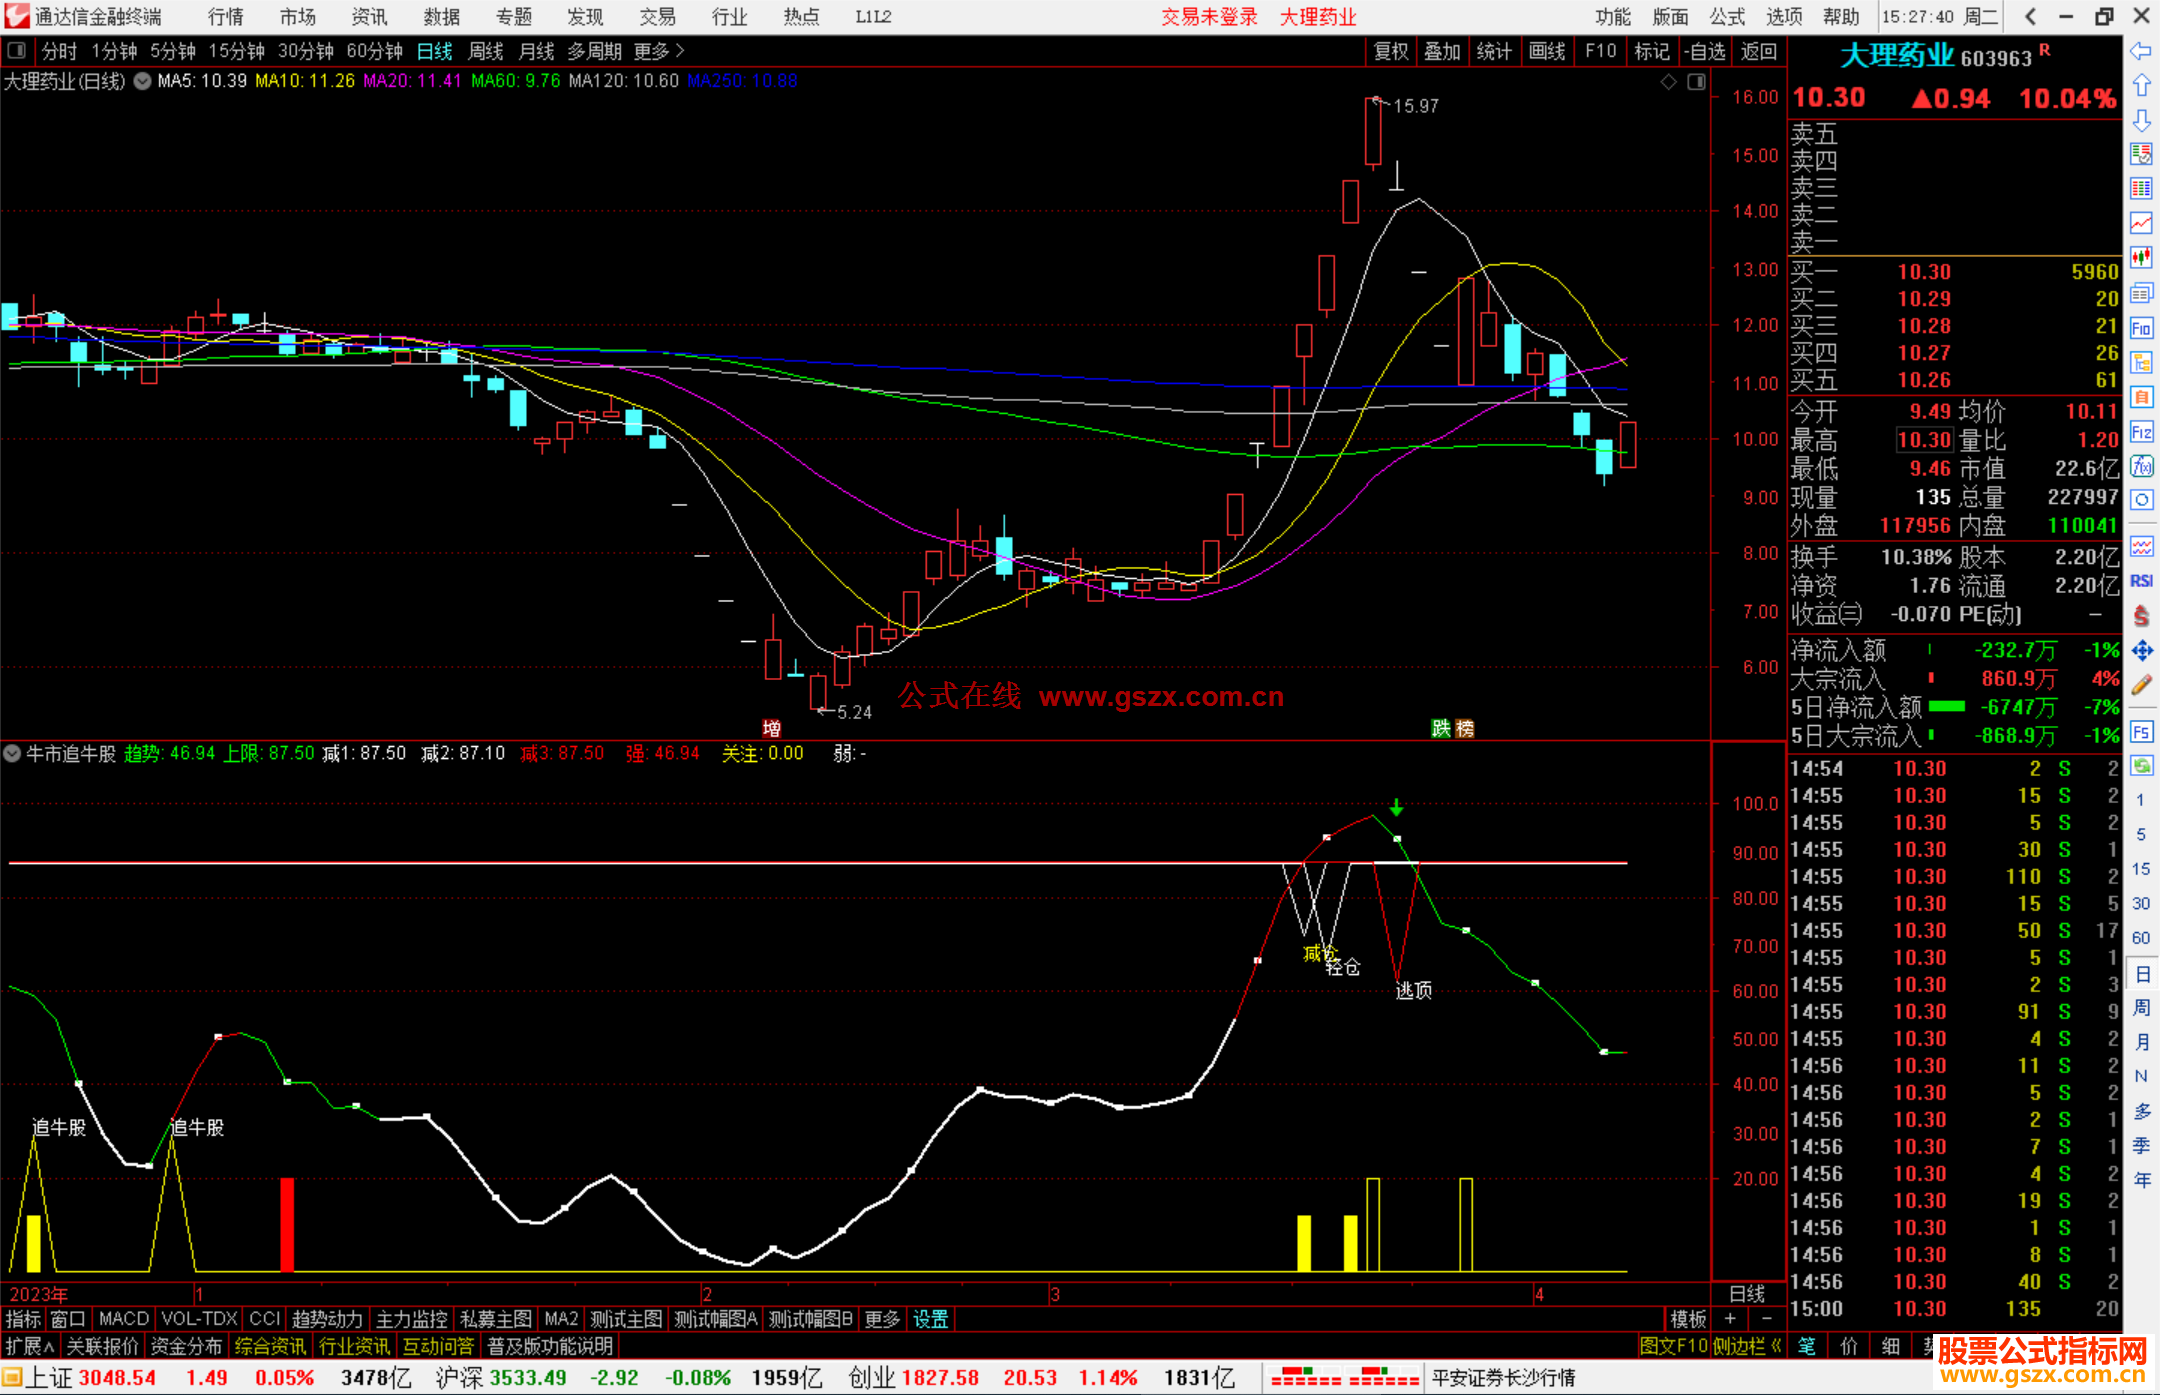Switch to the MACD indicator tab

123,1319
